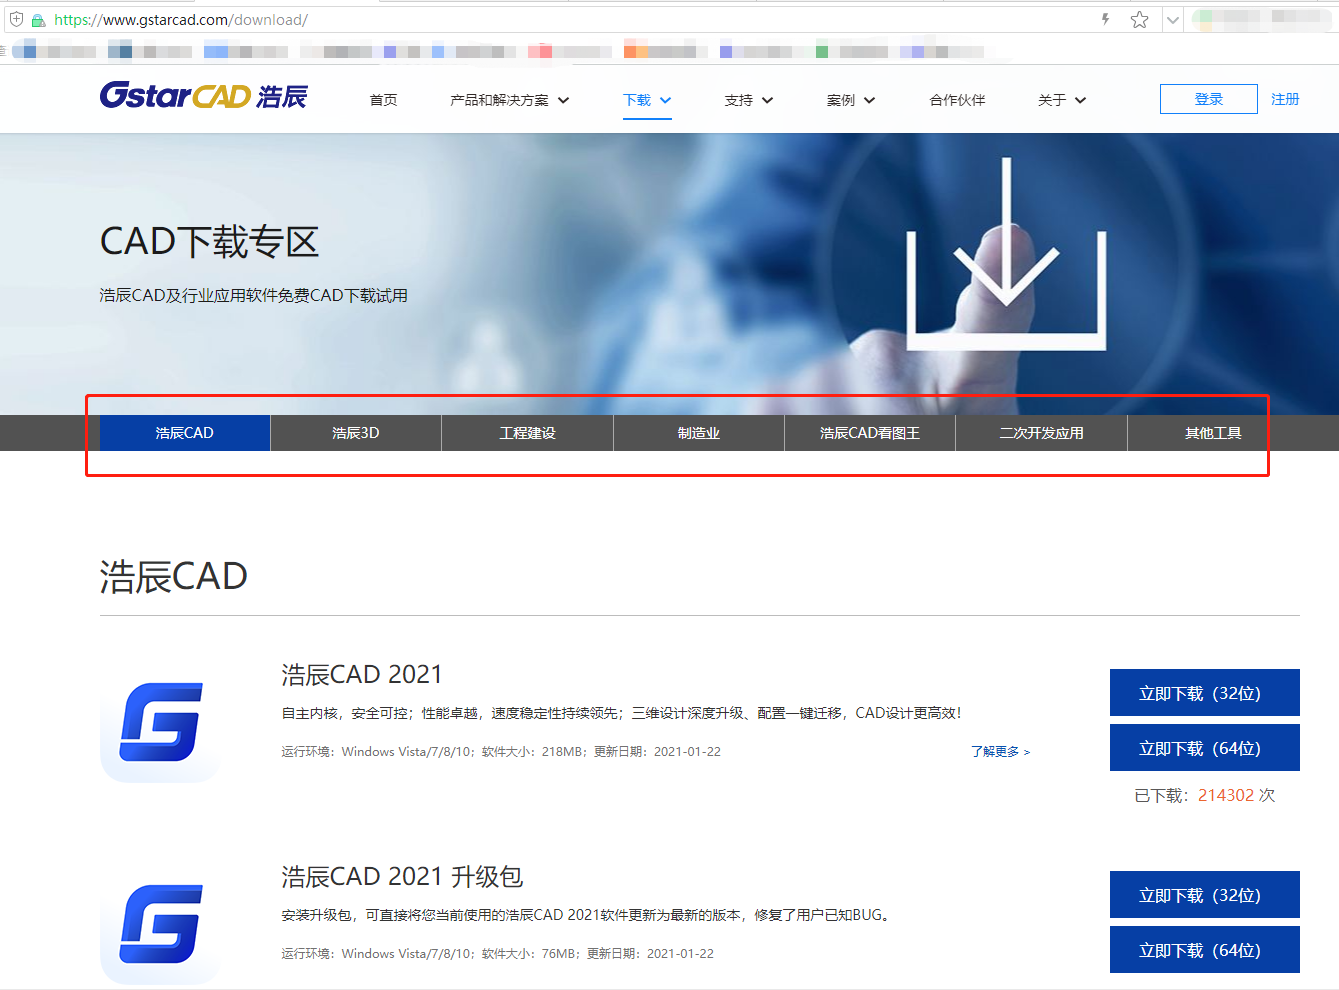Select the 浩辰CAD category tab
Image resolution: width=1339 pixels, height=990 pixels.
[x=185, y=433]
